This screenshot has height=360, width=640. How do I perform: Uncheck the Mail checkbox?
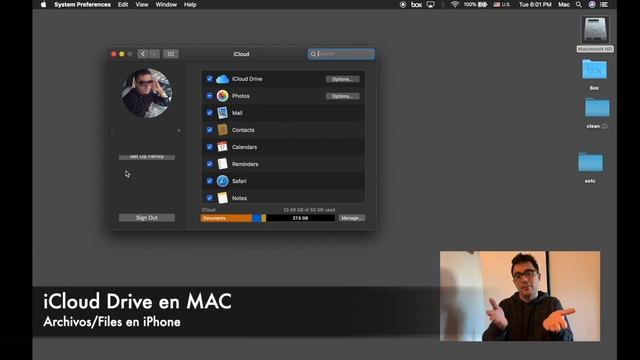tap(209, 113)
